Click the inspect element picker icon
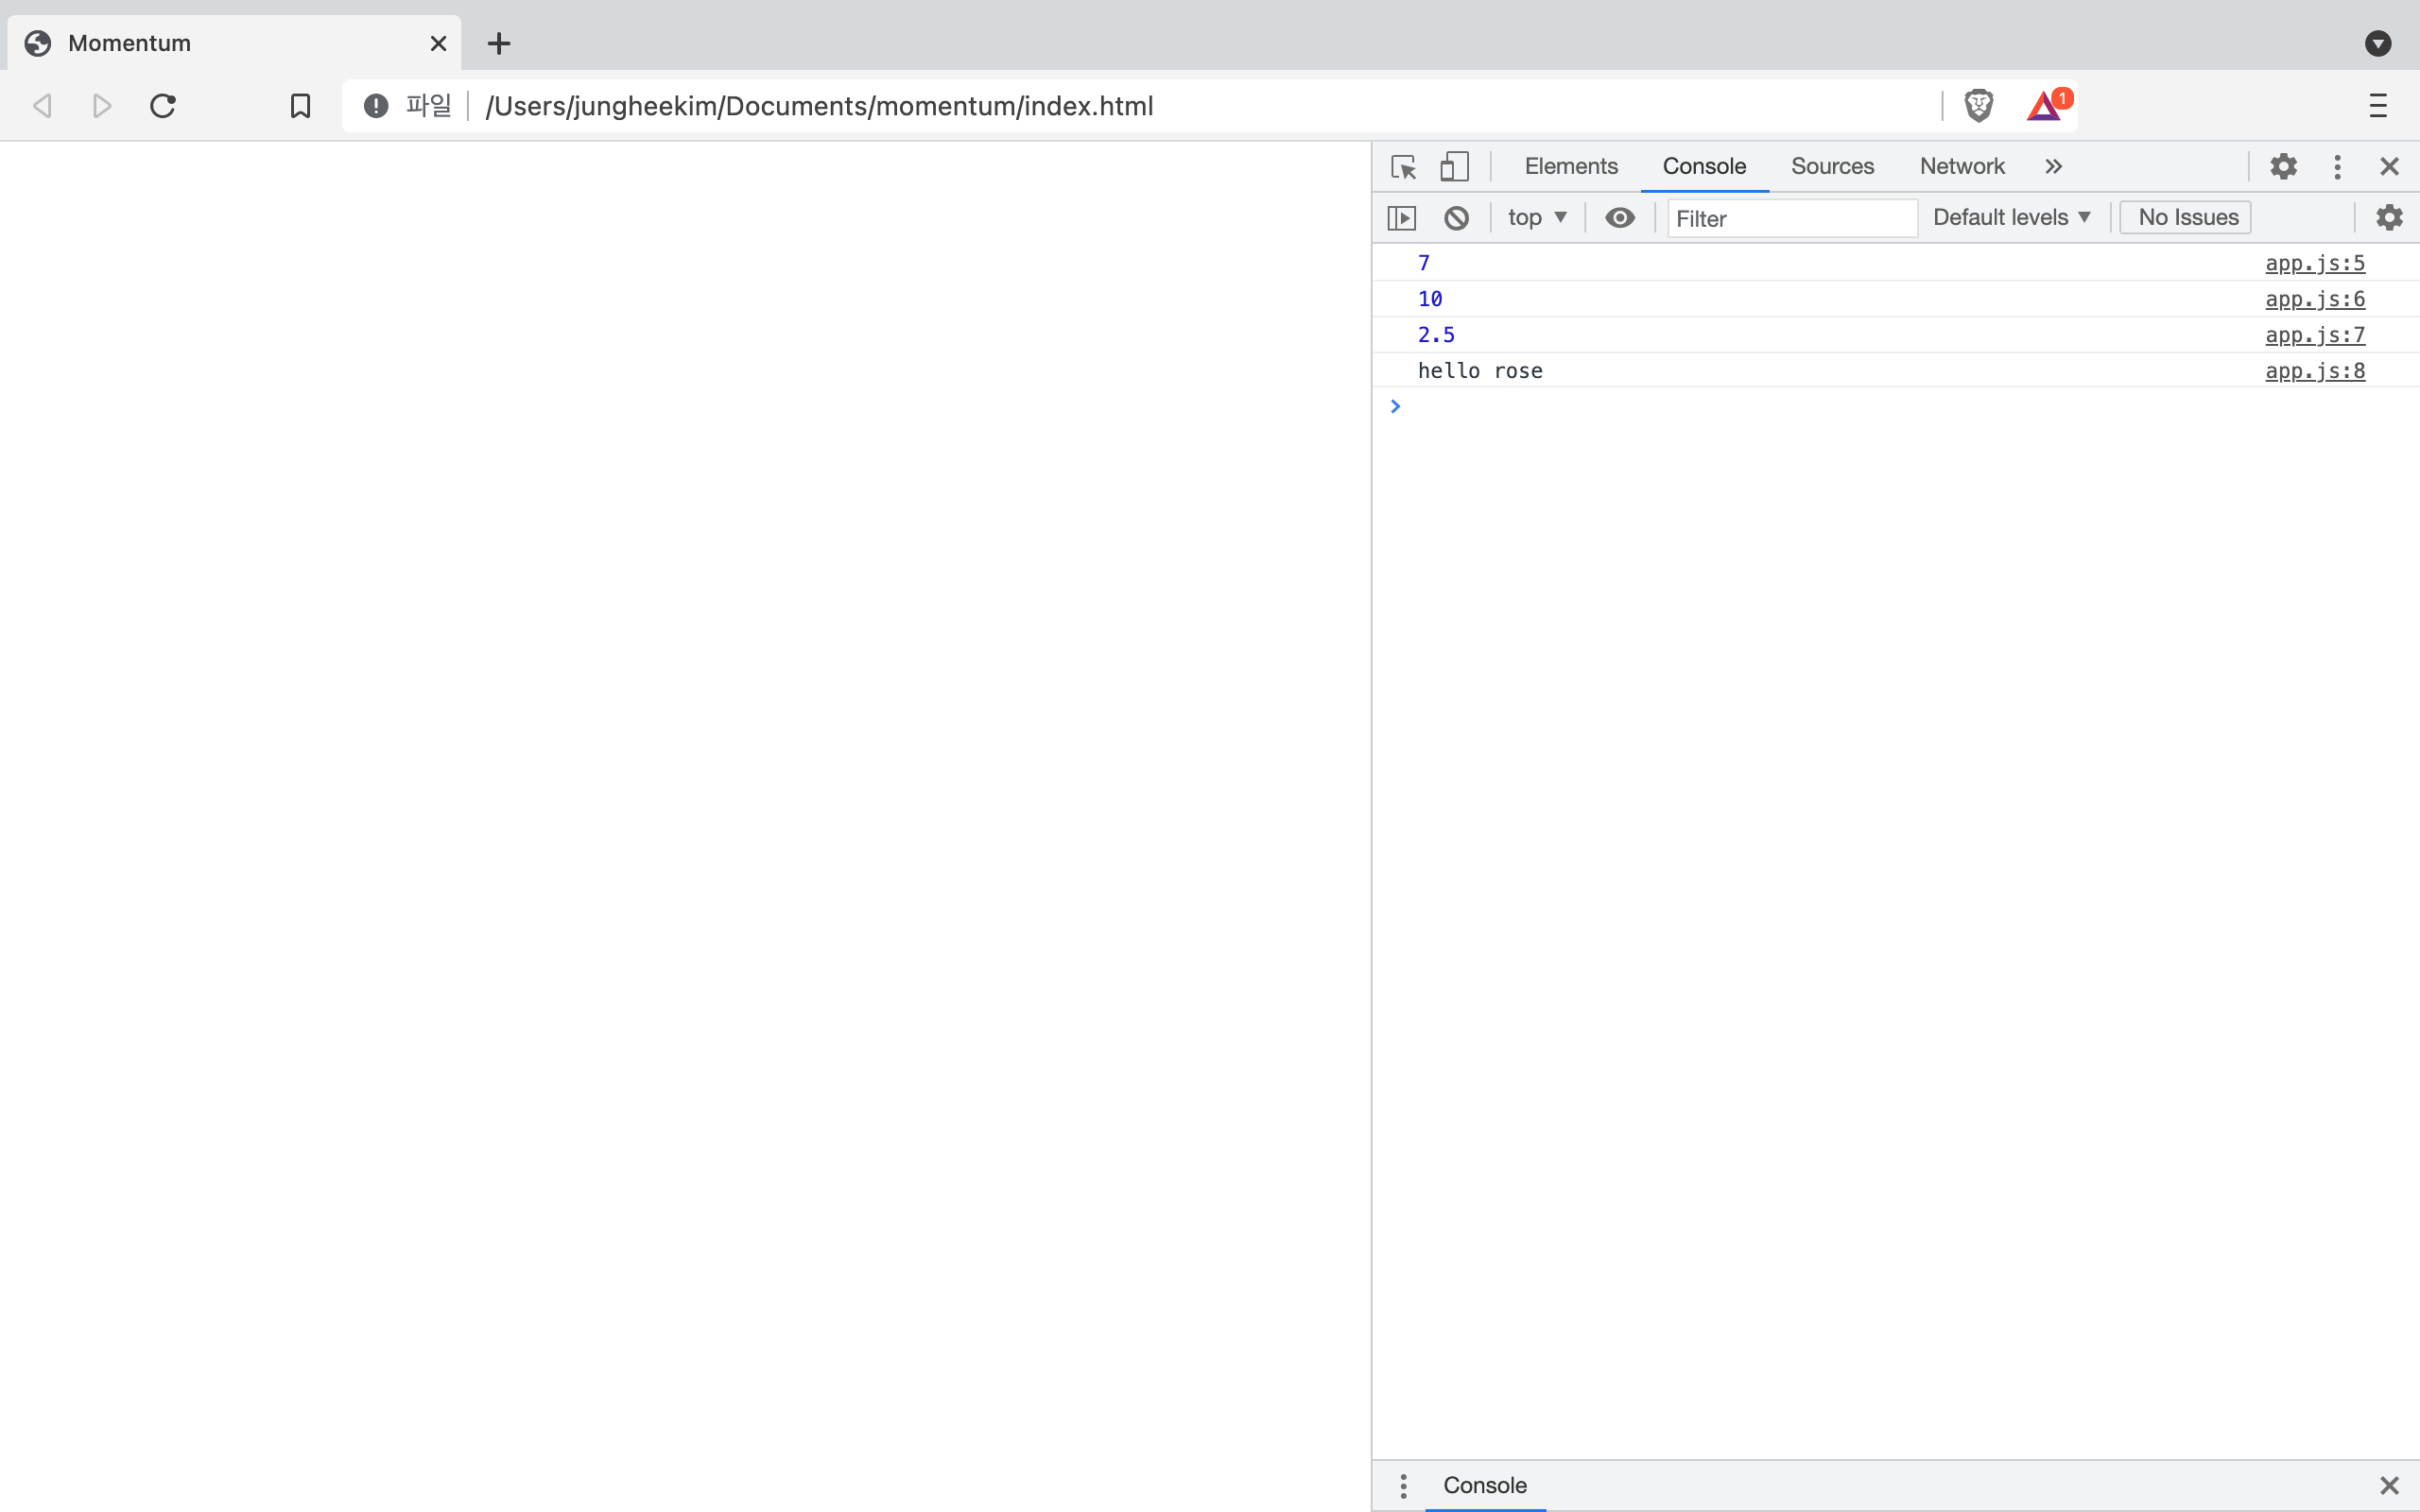The width and height of the screenshot is (2420, 1512). tap(1403, 166)
